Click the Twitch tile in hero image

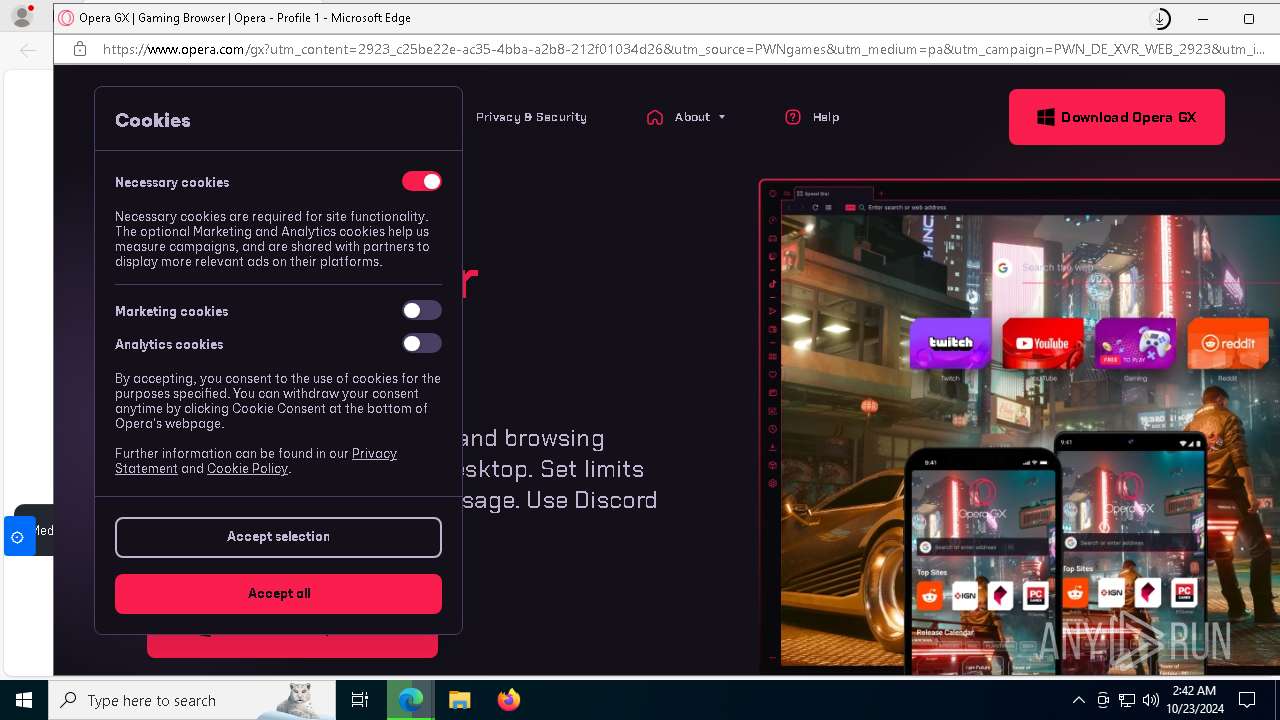click(950, 343)
